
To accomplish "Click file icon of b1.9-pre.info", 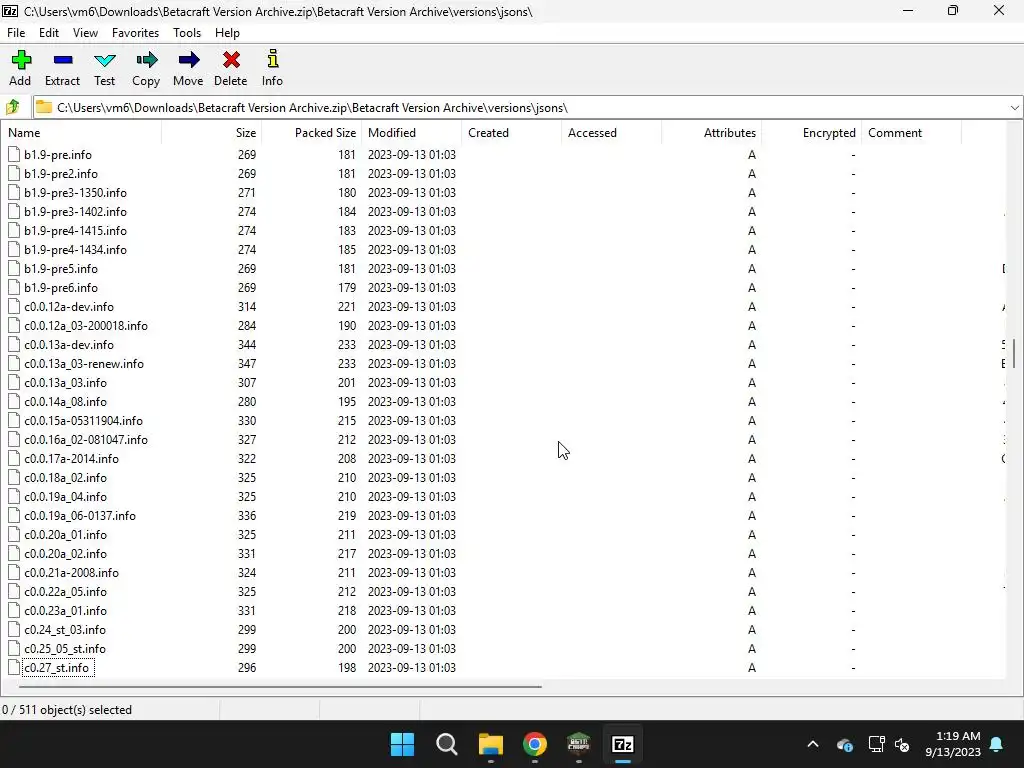I will [x=14, y=154].
